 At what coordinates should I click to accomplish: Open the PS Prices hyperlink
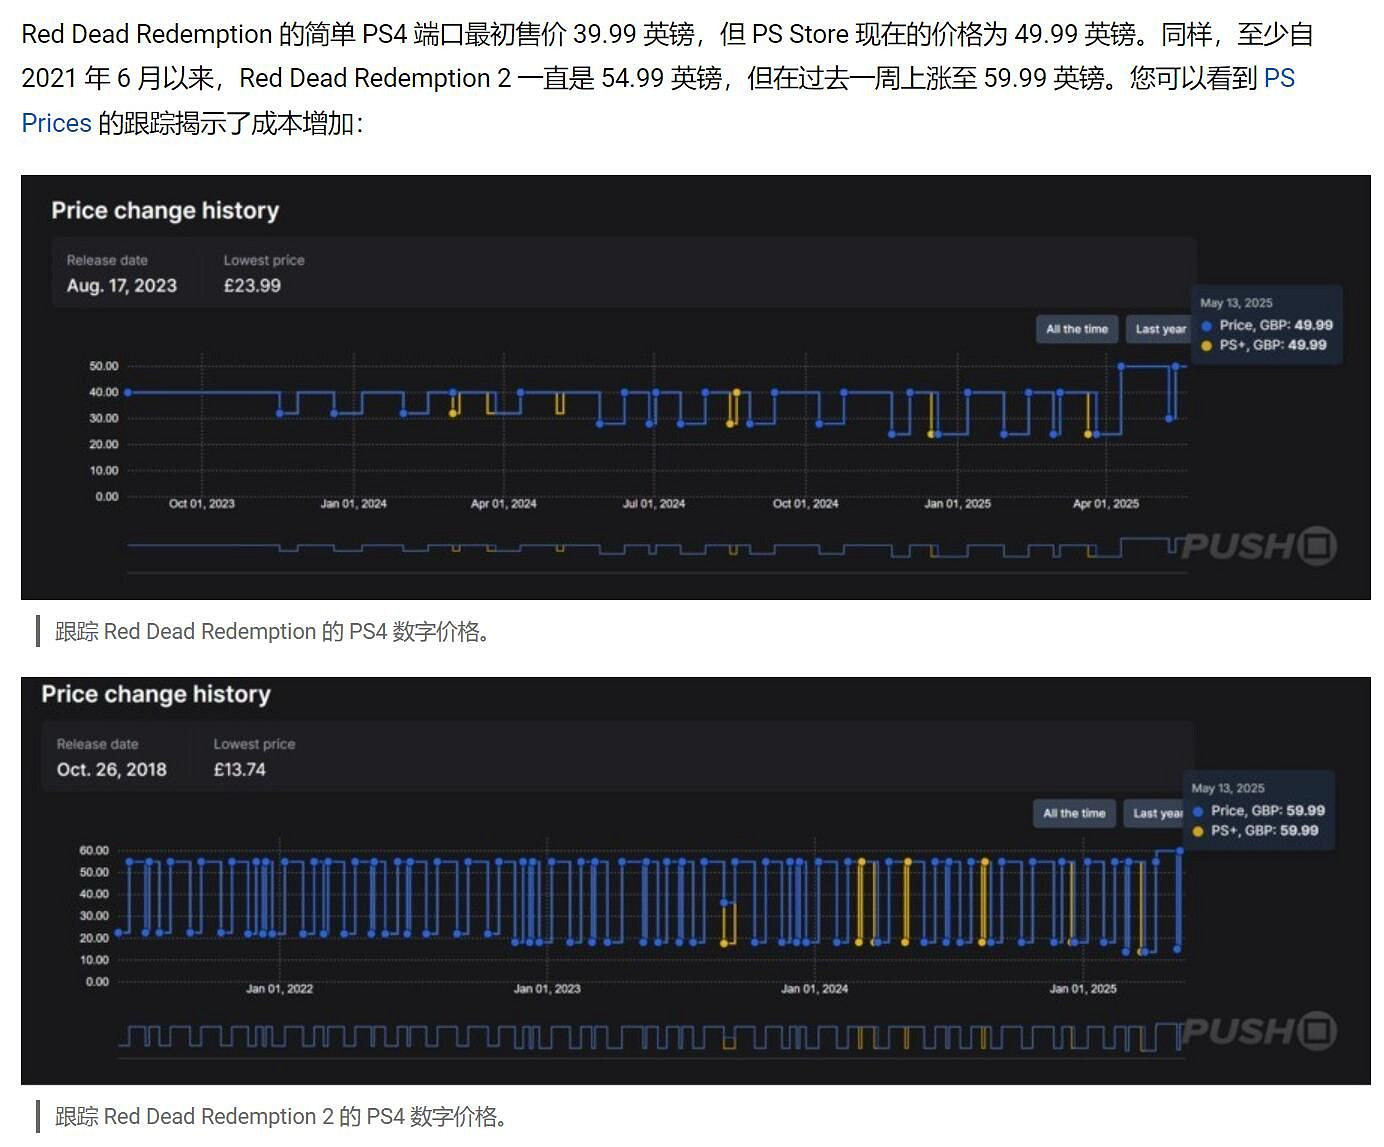[1278, 79]
